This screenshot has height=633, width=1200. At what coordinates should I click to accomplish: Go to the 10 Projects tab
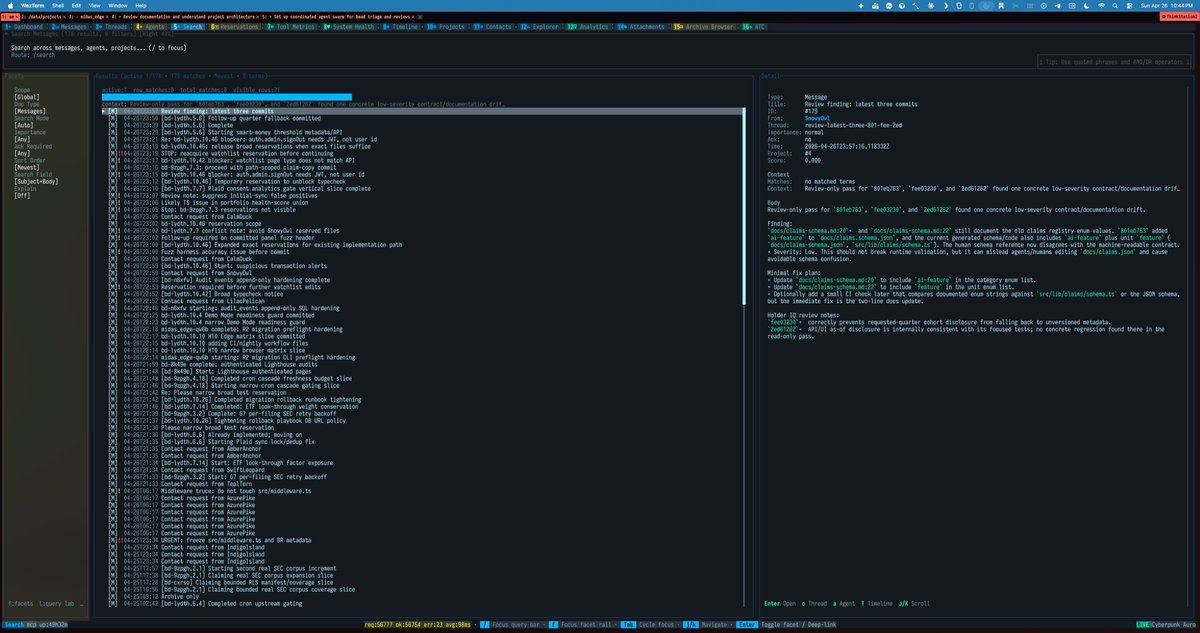(x=446, y=28)
